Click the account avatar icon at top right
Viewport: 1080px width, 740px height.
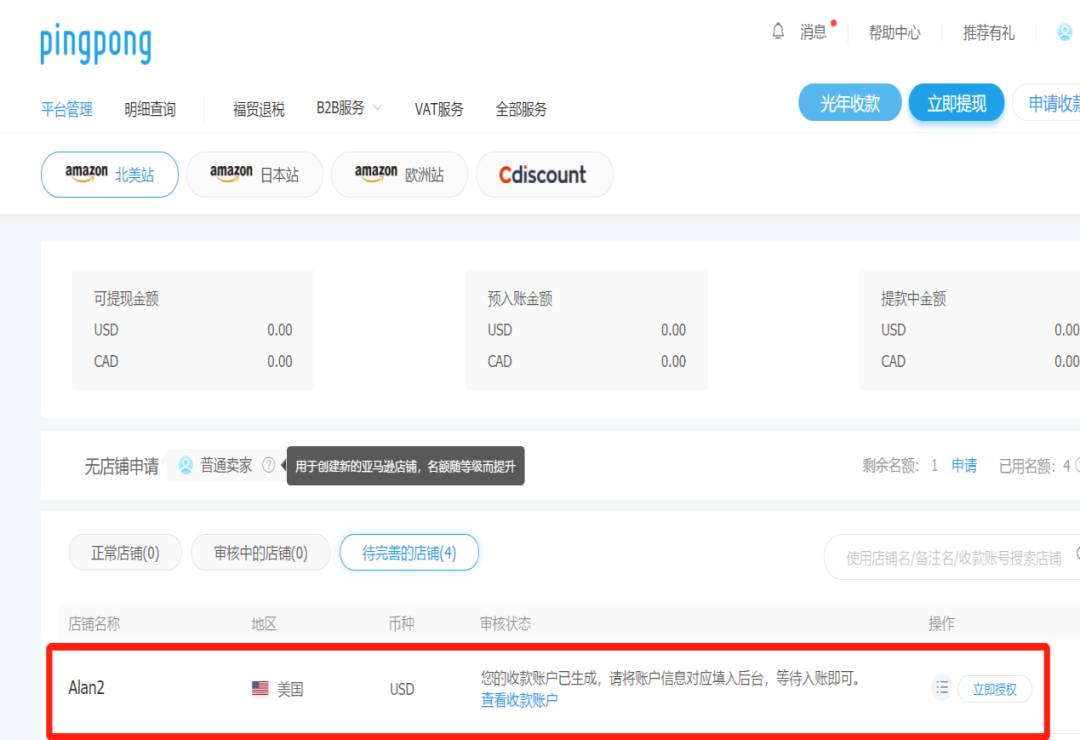click(1064, 32)
